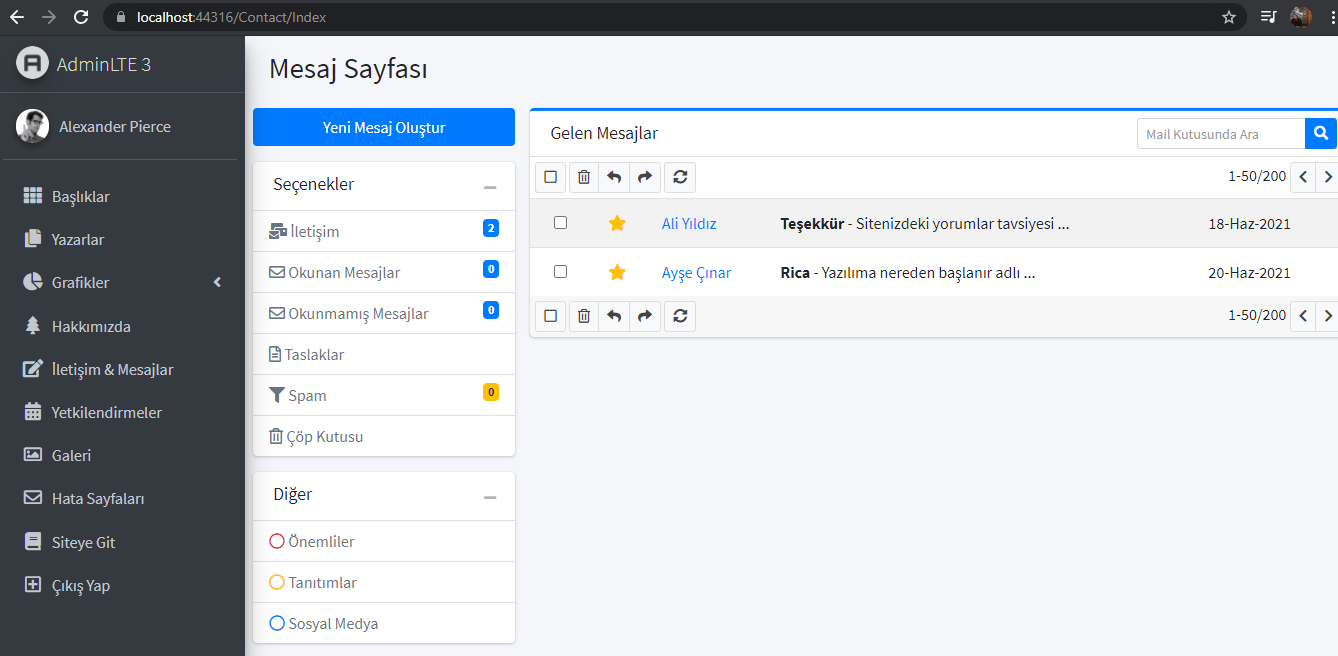Image resolution: width=1338 pixels, height=656 pixels.
Task: Open sender link Ali Yıldız
Action: tap(689, 223)
